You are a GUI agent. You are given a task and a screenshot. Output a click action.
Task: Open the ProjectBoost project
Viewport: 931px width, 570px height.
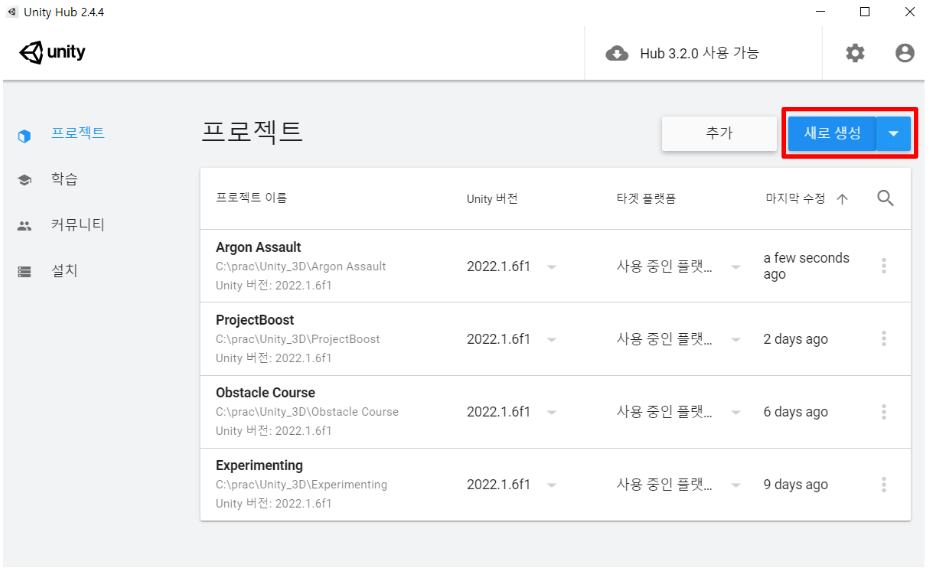[x=255, y=320]
